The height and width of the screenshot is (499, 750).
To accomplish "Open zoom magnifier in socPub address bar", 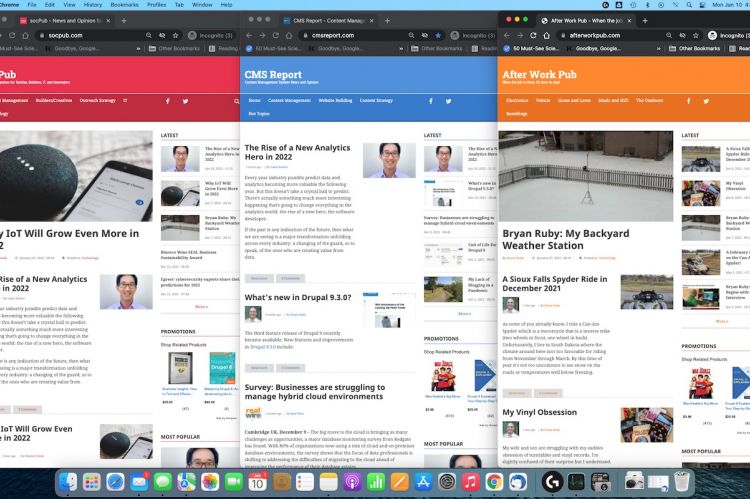I will [x=149, y=35].
